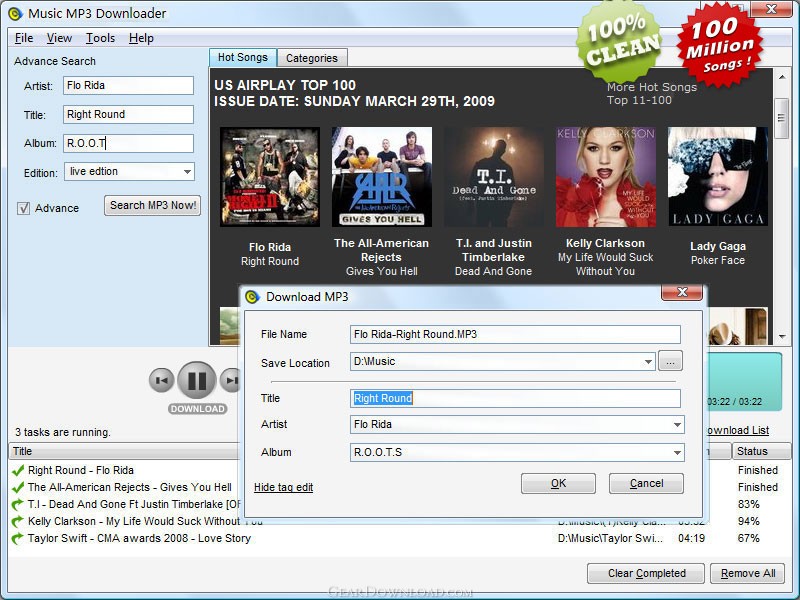Click the Music MP3 Downloader title bar icon

[15, 14]
